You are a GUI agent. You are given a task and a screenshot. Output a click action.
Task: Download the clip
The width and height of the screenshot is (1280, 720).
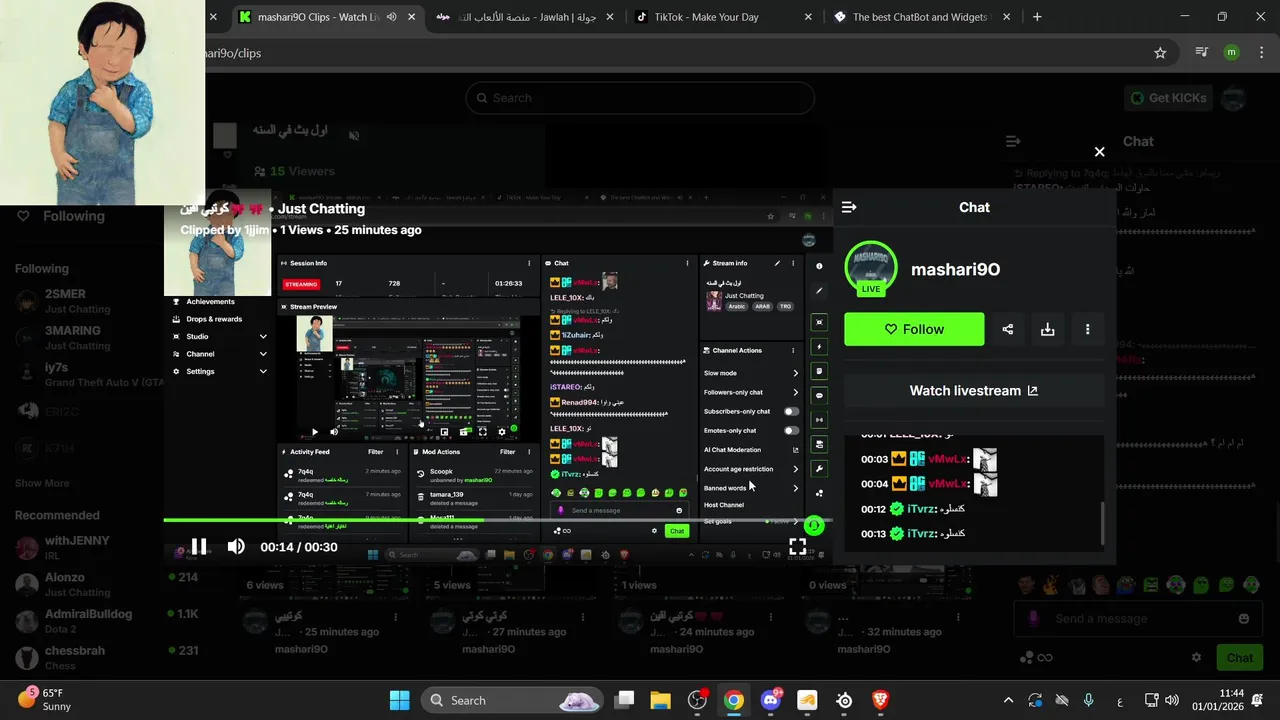point(1047,329)
